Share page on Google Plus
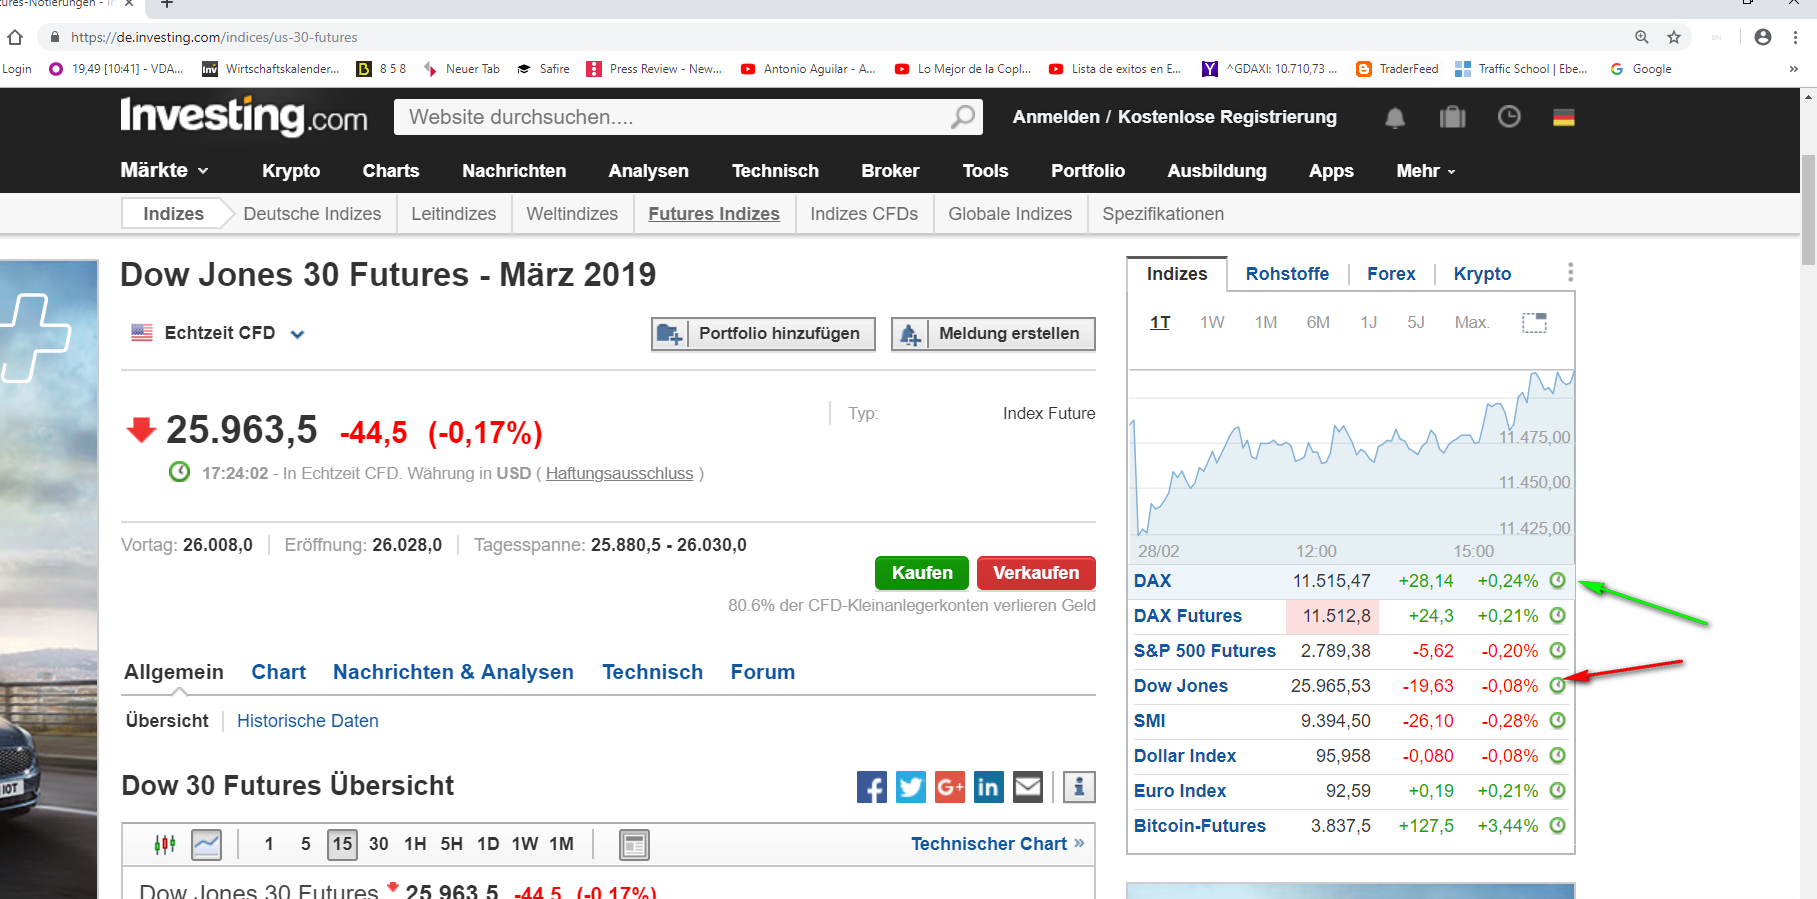1817x899 pixels. pos(950,787)
